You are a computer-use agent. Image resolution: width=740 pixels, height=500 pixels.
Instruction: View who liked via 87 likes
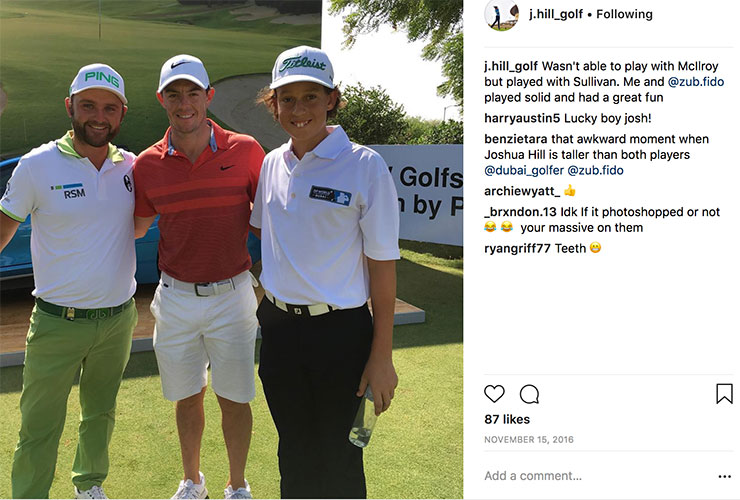click(x=507, y=419)
